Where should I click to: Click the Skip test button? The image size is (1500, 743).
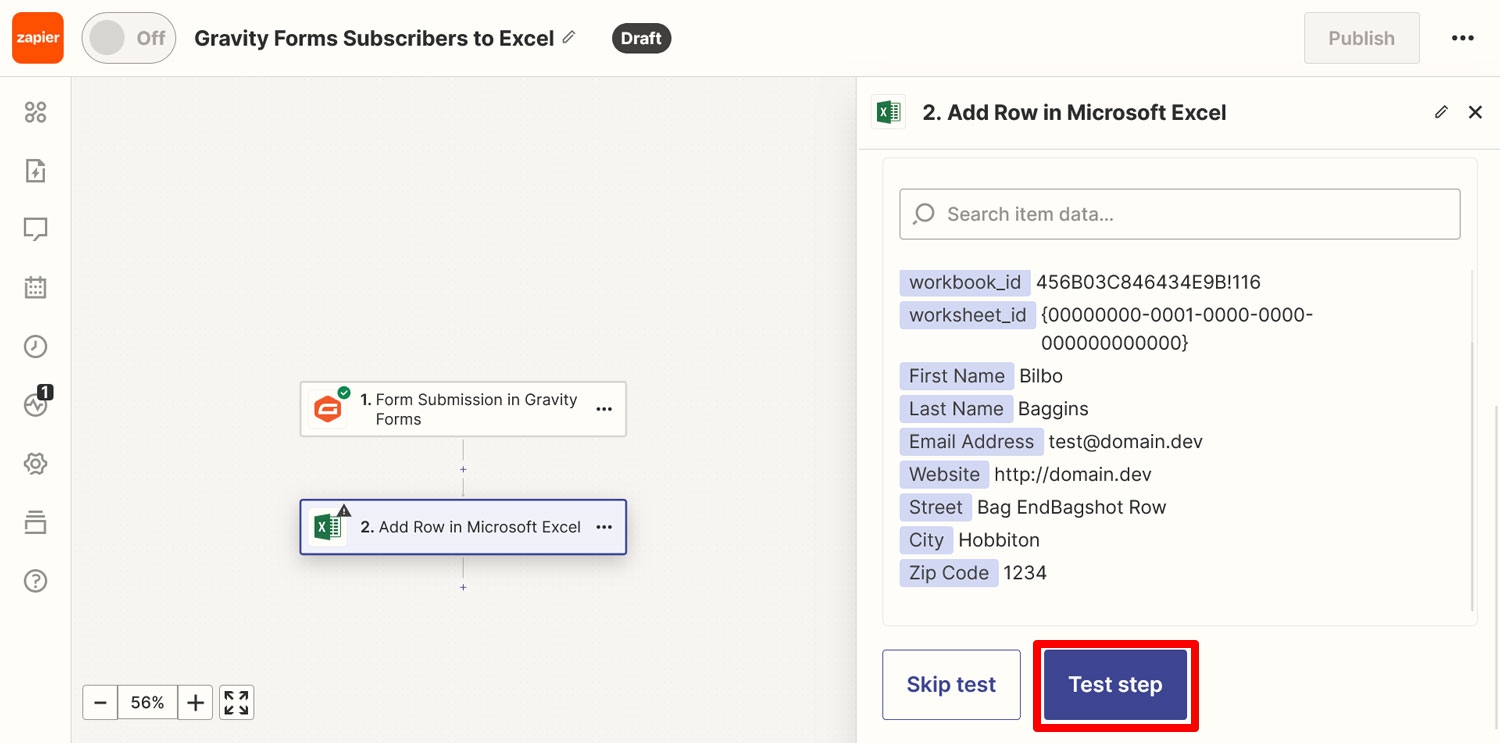click(951, 685)
